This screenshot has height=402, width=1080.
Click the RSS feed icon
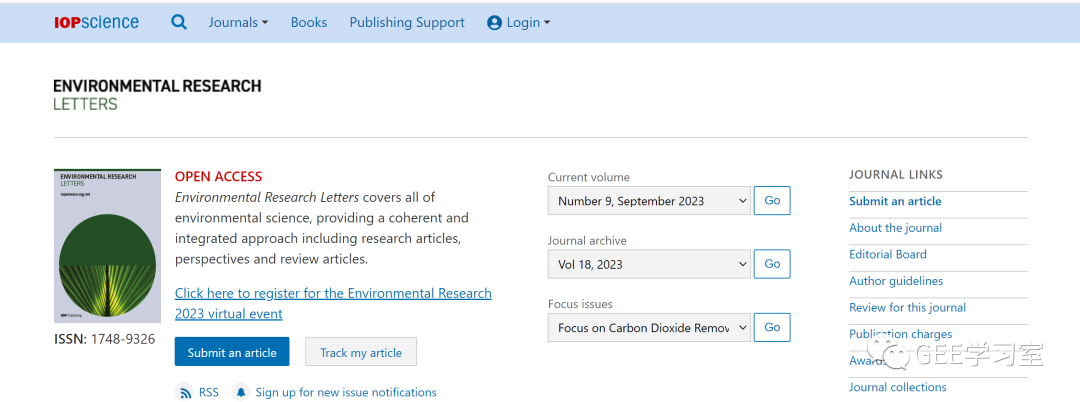coord(185,392)
